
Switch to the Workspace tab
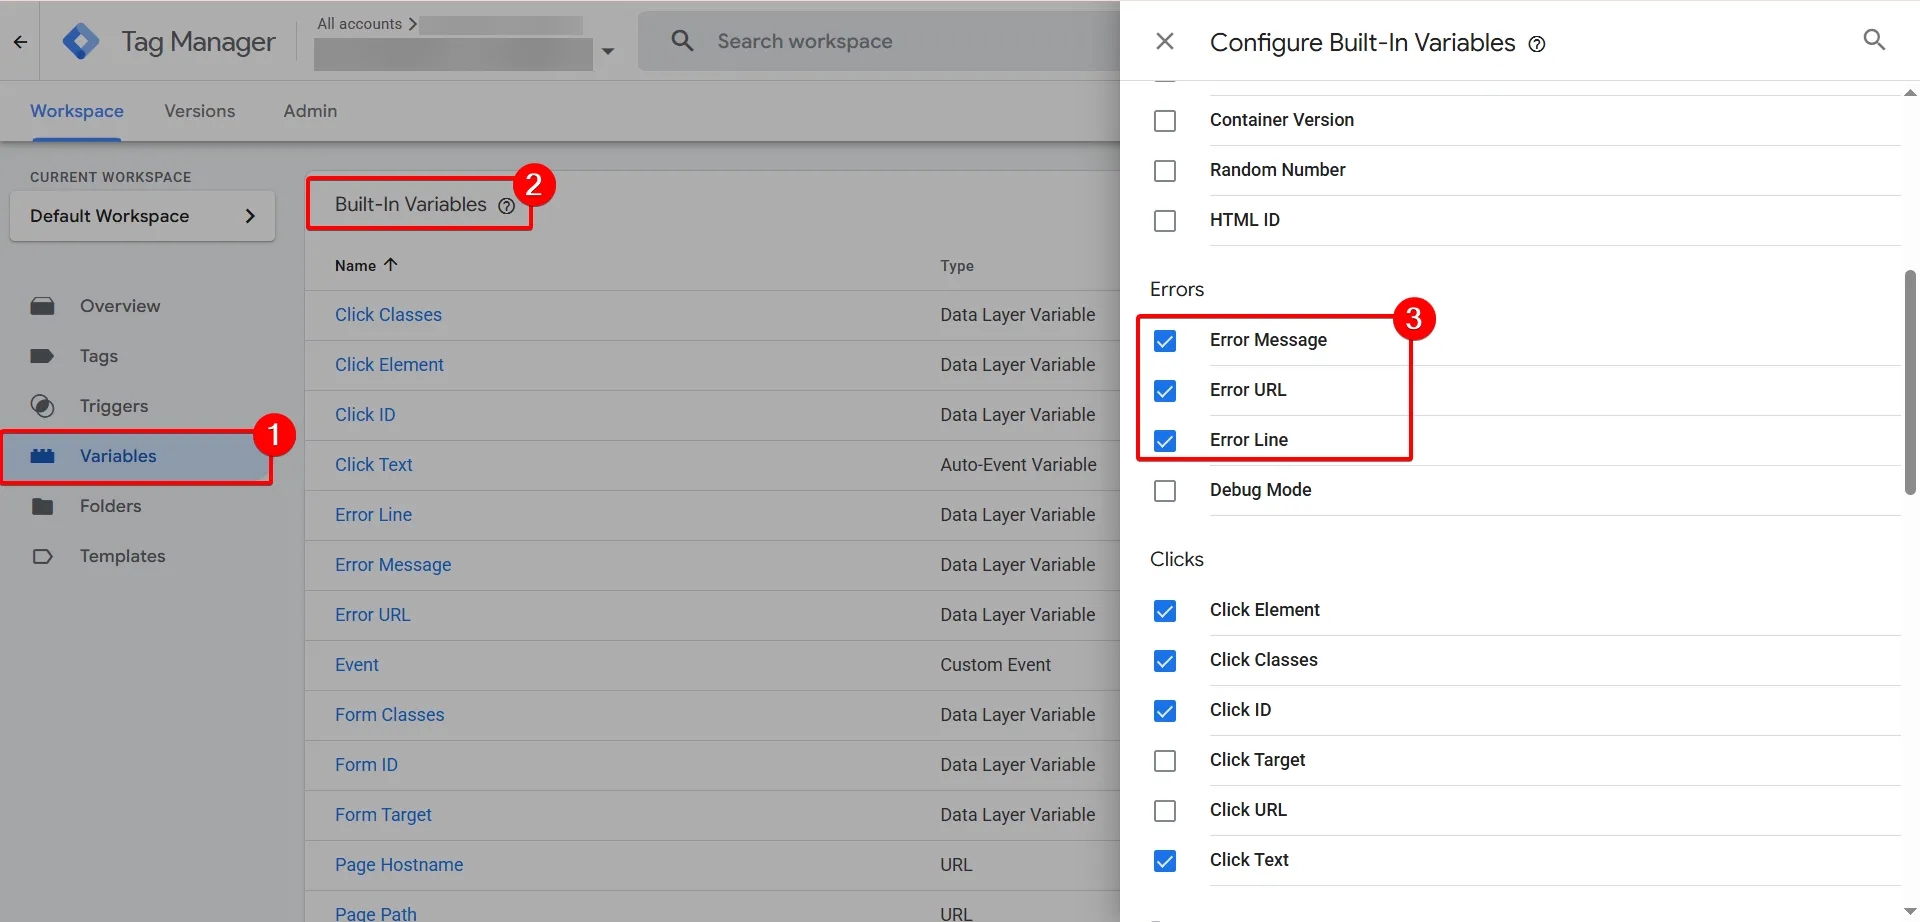[77, 111]
